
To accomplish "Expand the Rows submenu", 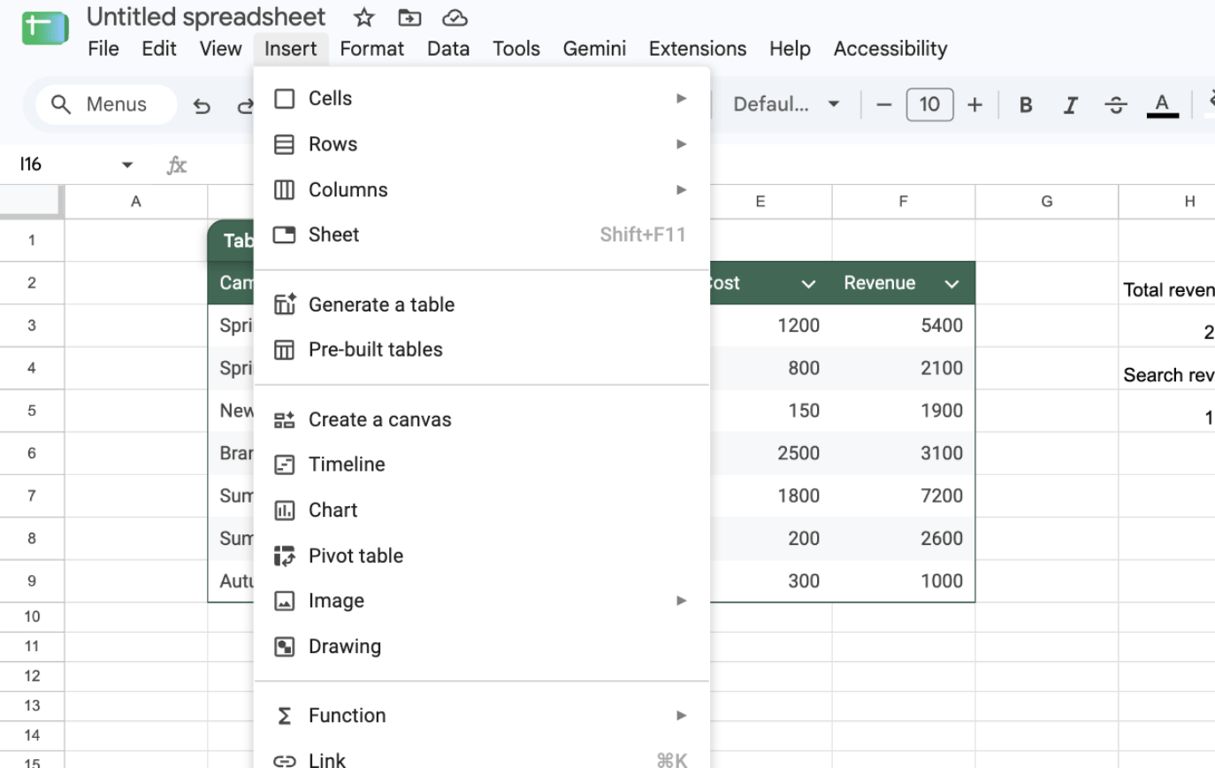I will coord(482,144).
